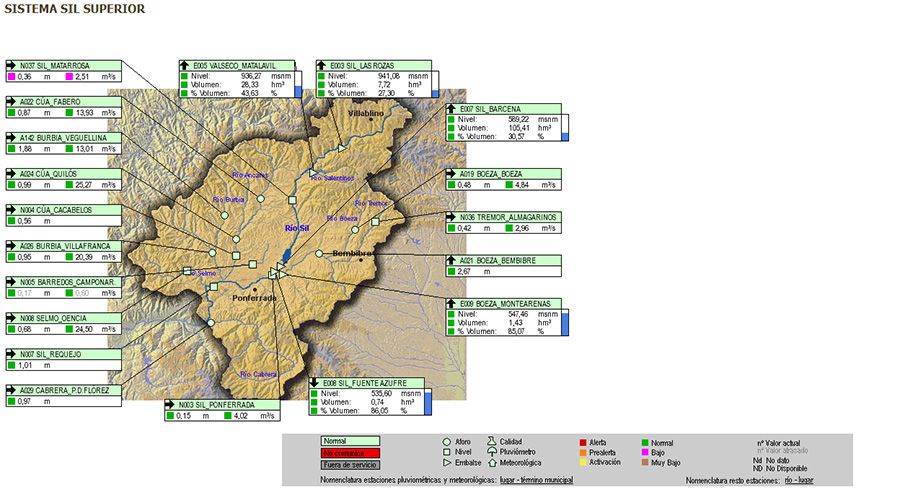The image size is (900, 500).
Task: Click the 'Fuera de servicio' legend box
Action: (x=350, y=464)
